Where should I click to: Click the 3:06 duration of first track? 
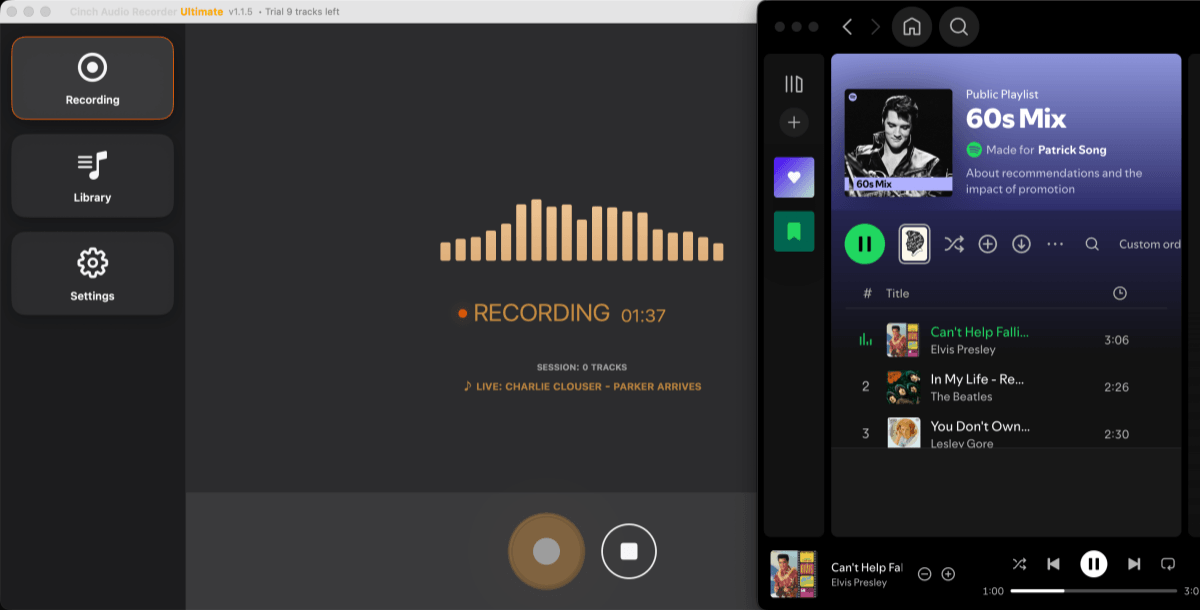tap(1116, 340)
